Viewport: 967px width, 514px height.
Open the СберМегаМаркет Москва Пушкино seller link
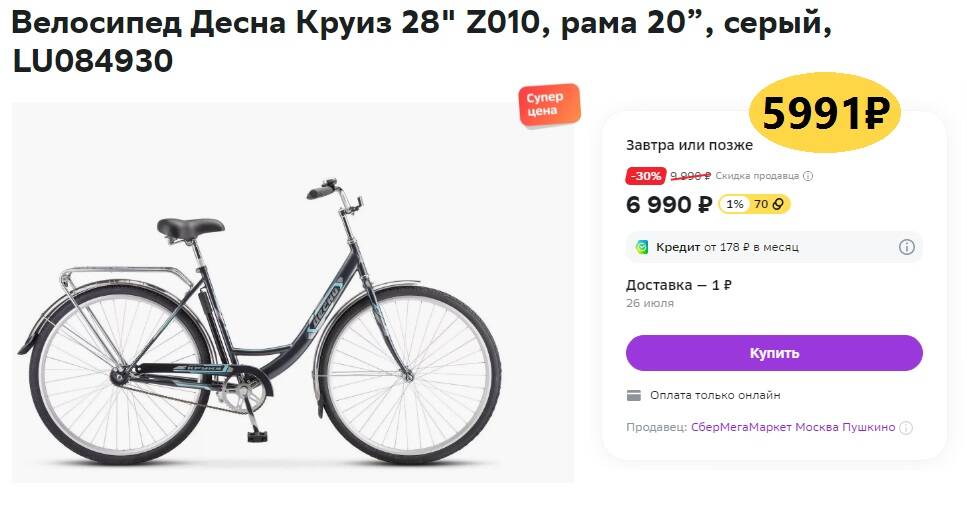[x=793, y=427]
